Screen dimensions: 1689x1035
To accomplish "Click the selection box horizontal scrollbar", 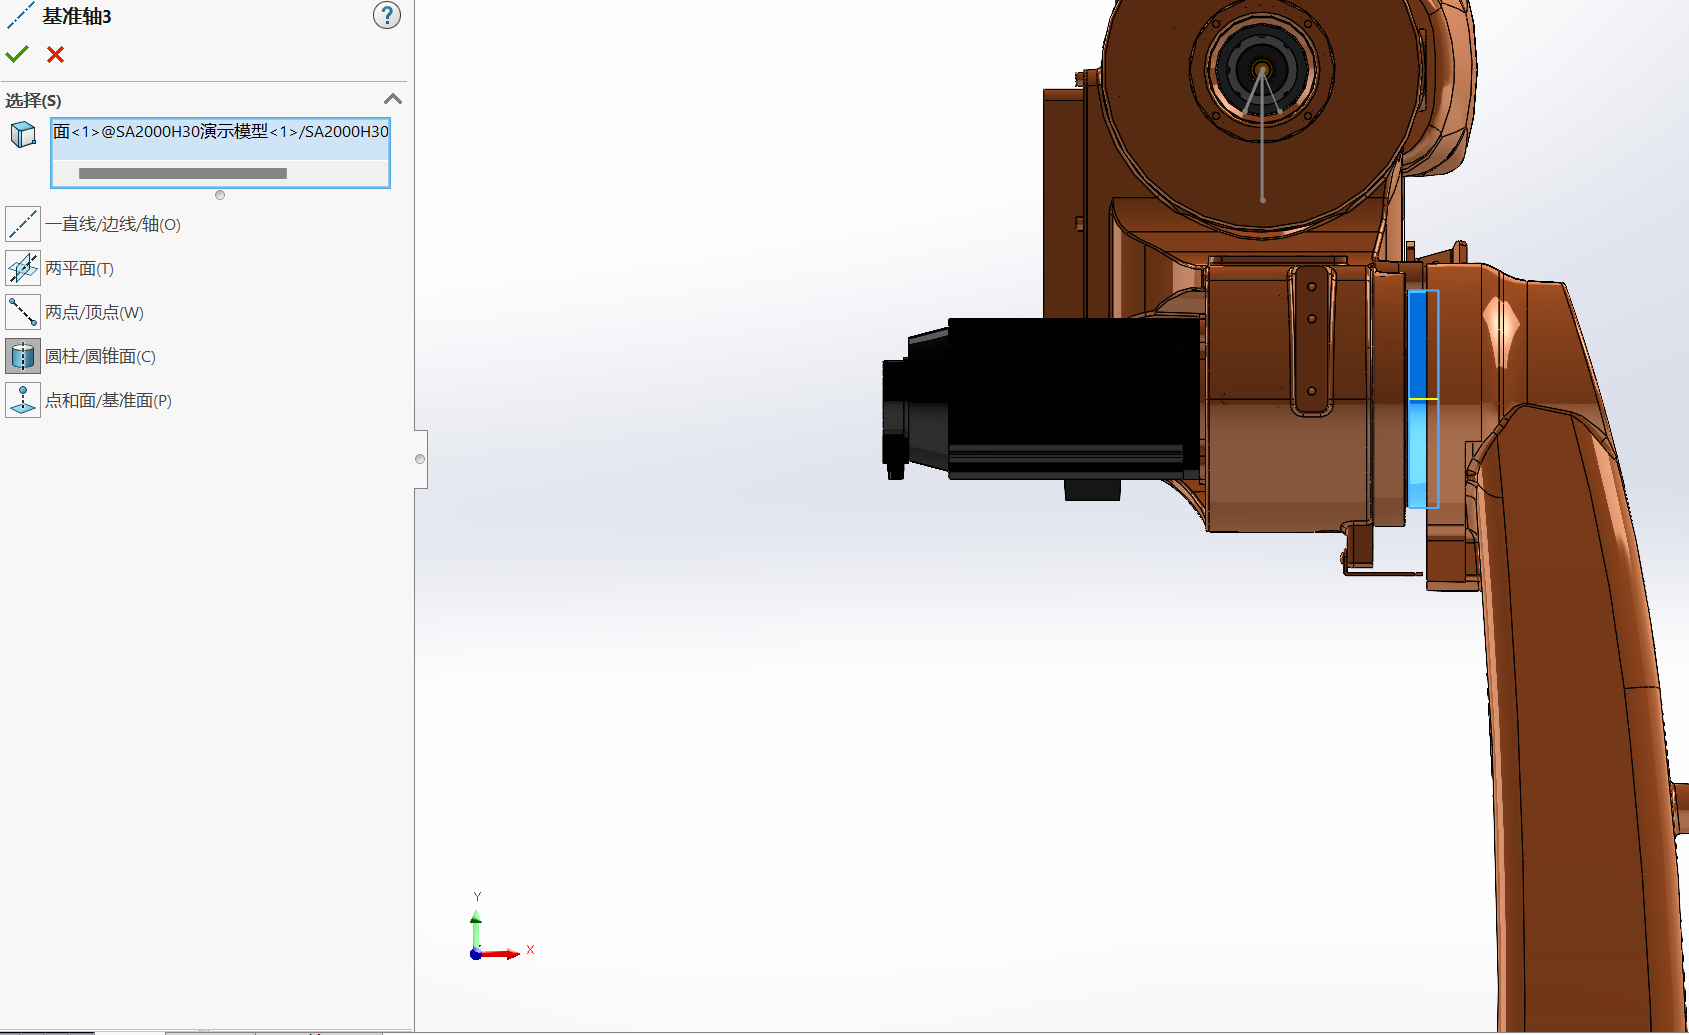I will pos(183,174).
